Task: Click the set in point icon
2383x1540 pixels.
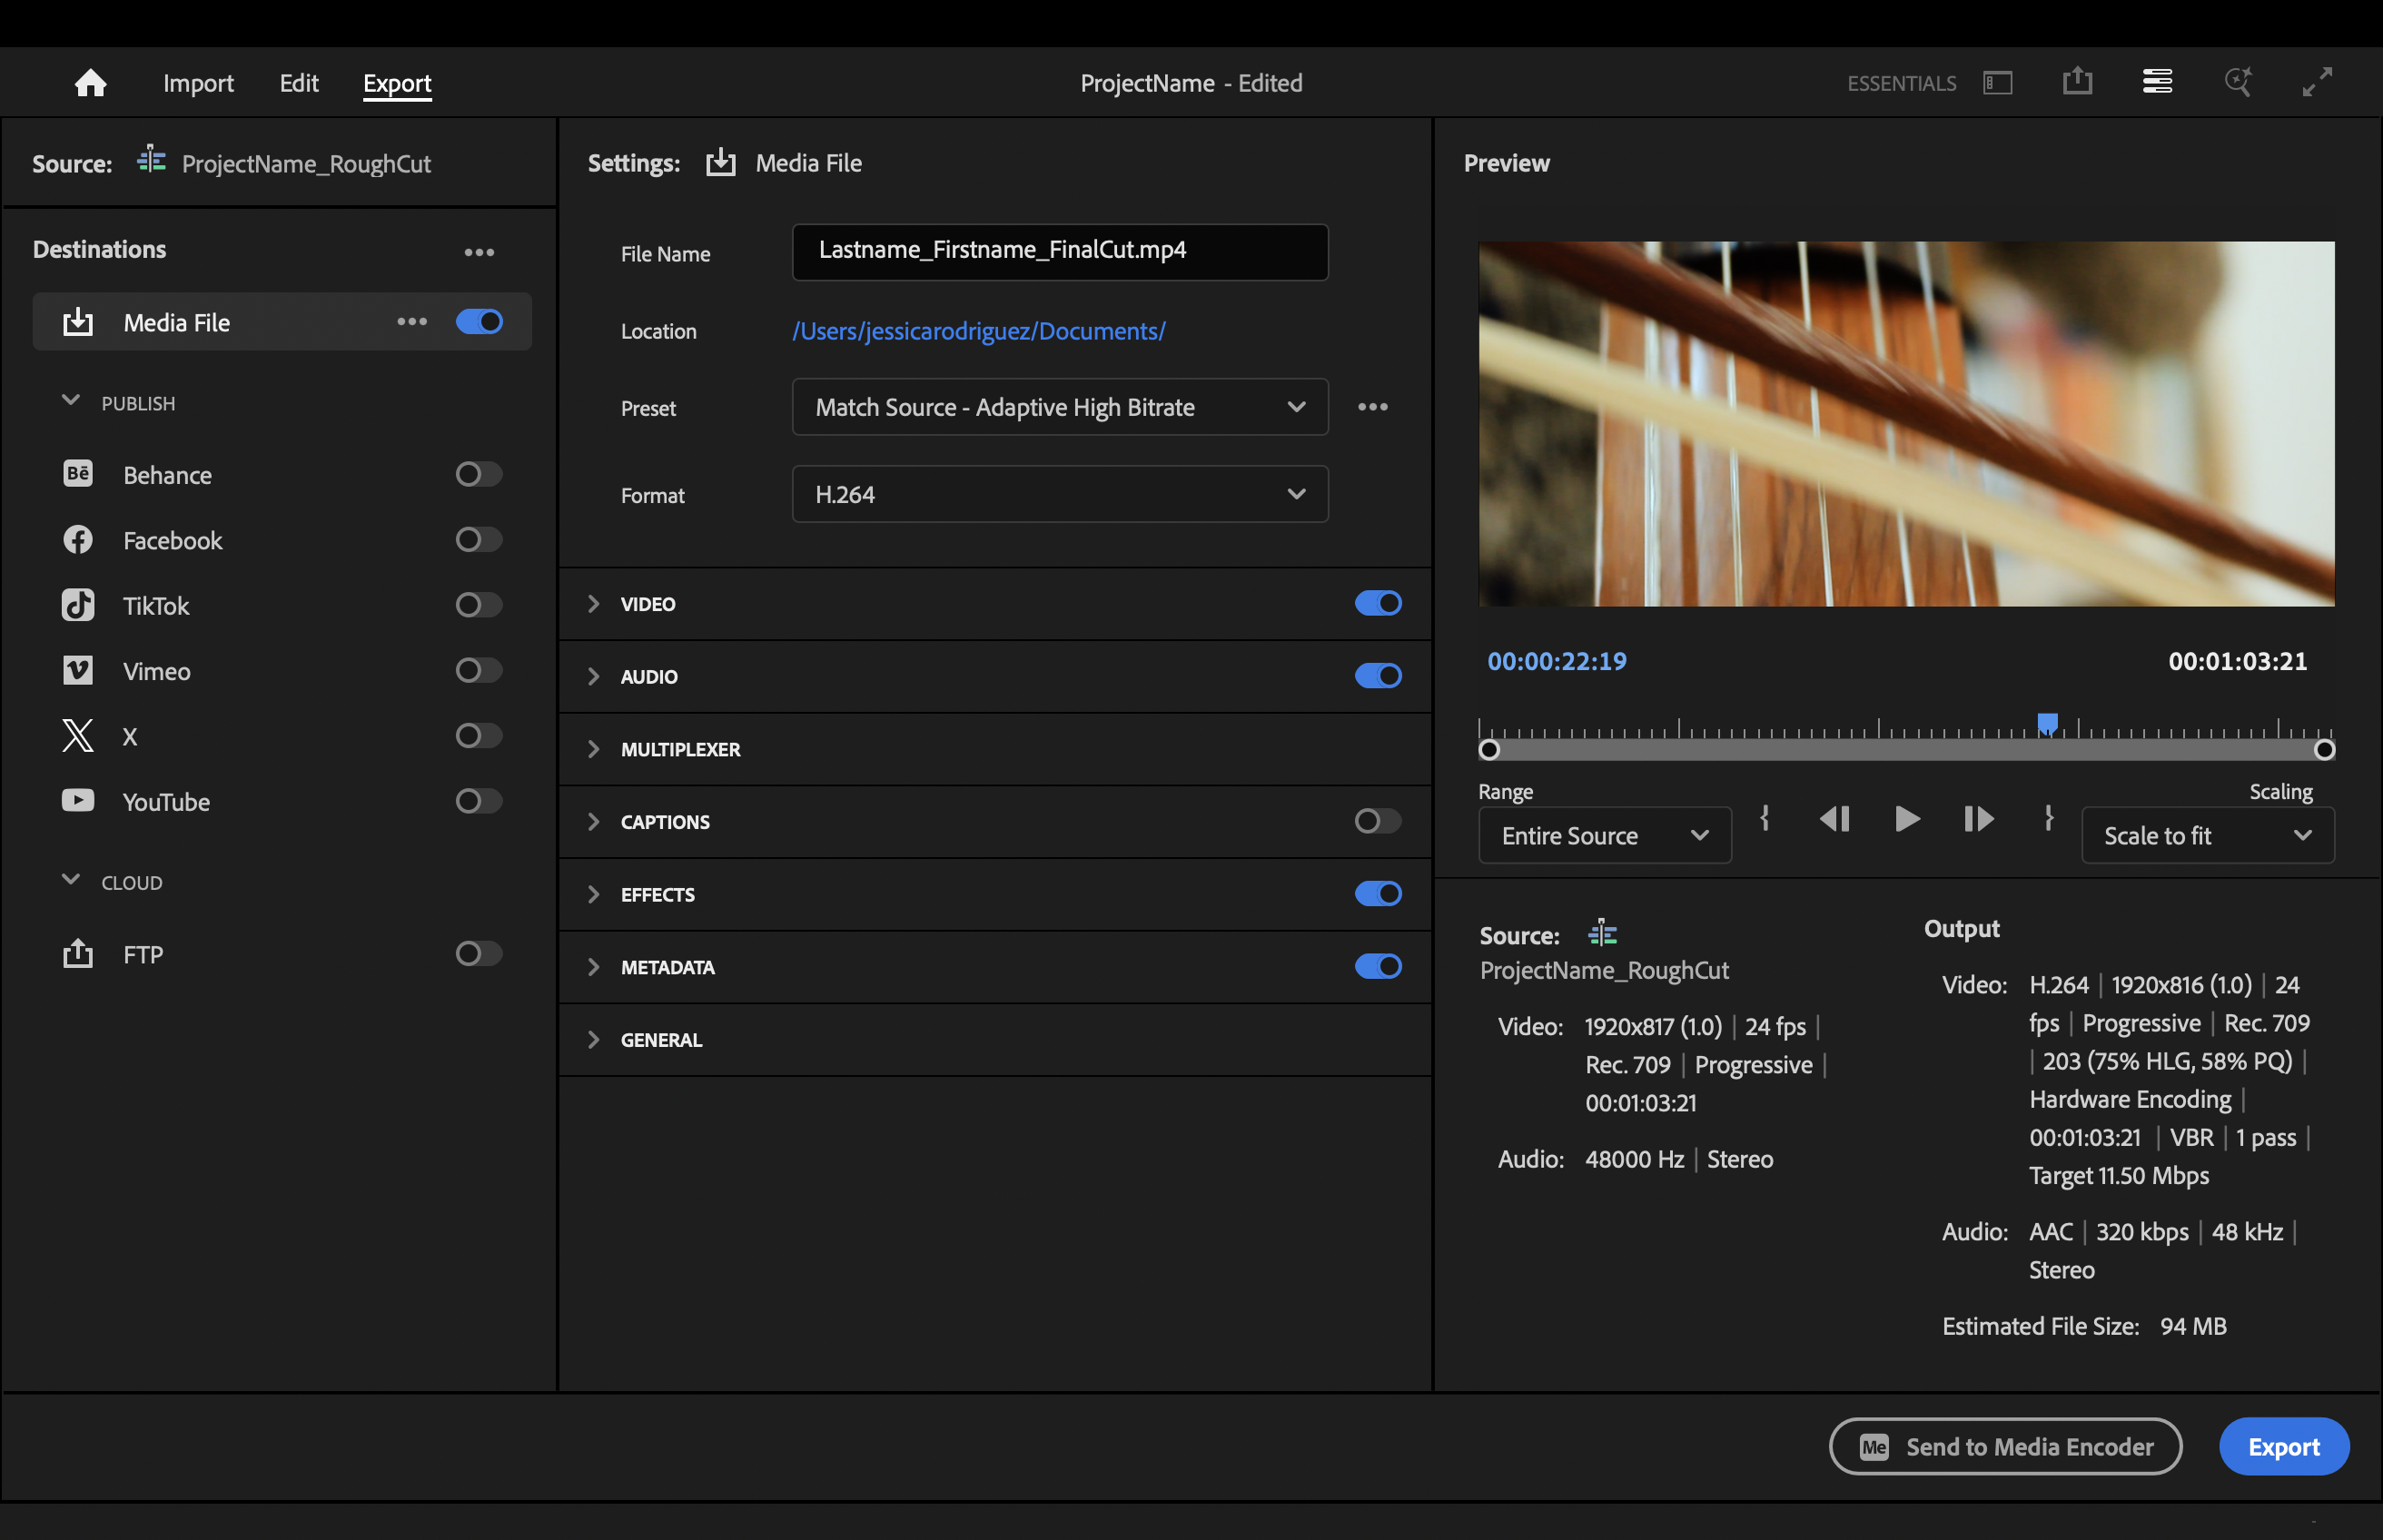Action: click(1765, 818)
